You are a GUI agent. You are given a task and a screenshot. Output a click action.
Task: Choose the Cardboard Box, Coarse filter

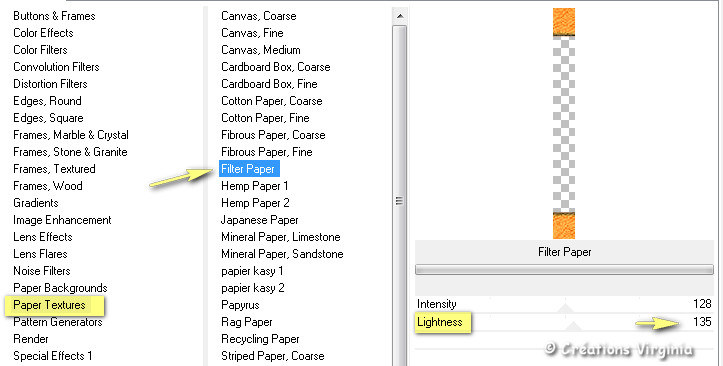276,67
